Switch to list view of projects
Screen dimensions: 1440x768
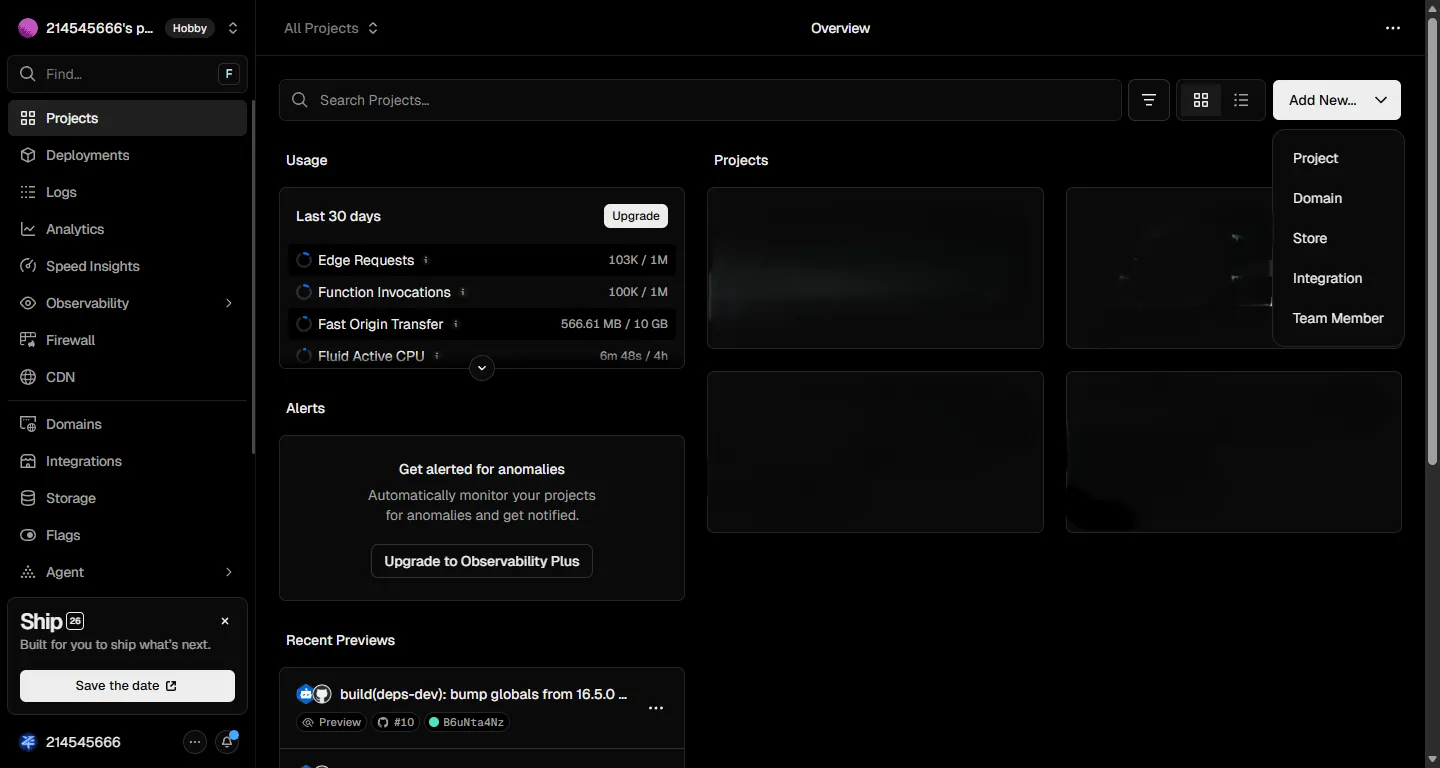[x=1241, y=100]
